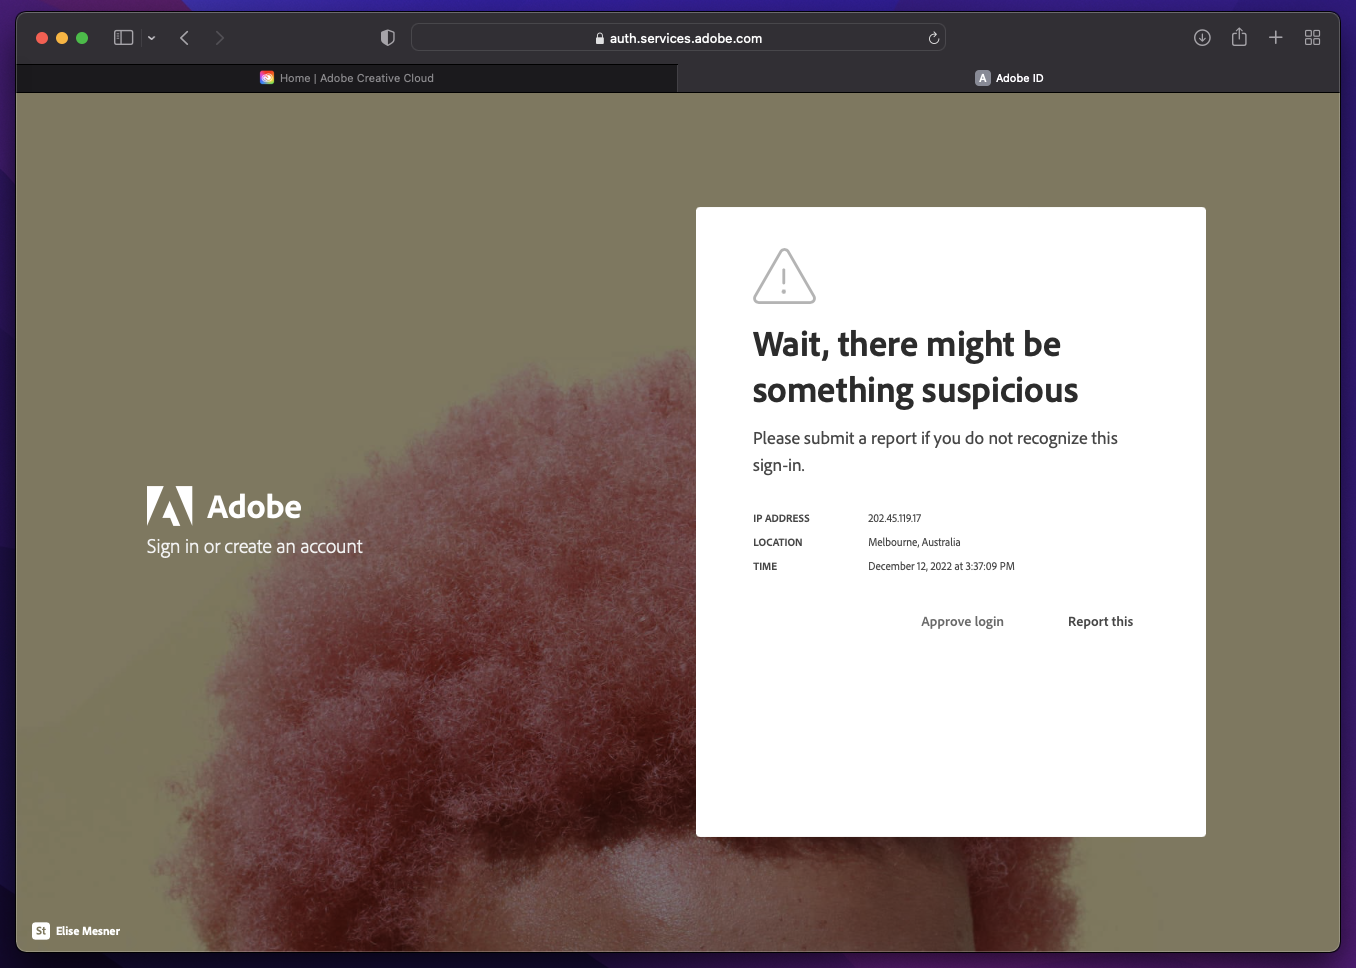
Task: Click the Safari sidebar toggle icon
Action: click(x=123, y=38)
